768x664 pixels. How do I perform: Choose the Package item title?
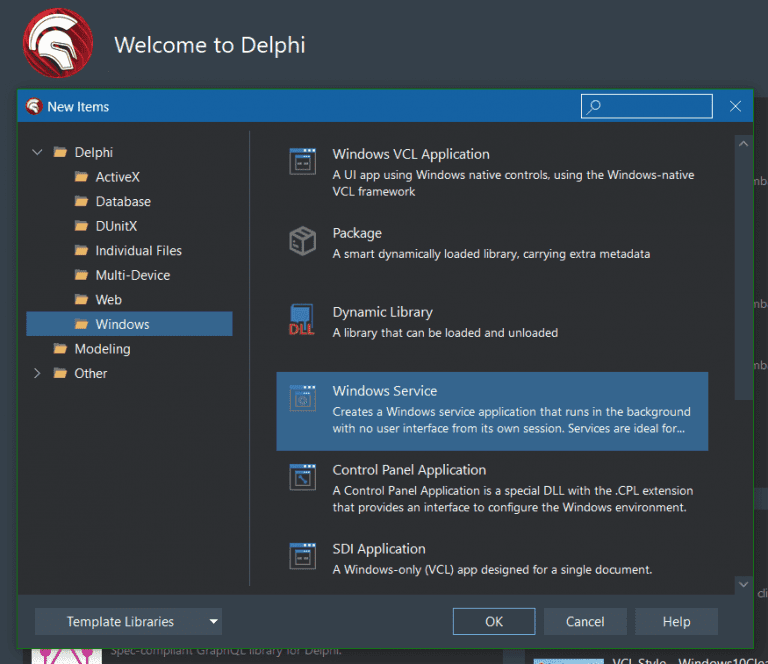pos(357,233)
